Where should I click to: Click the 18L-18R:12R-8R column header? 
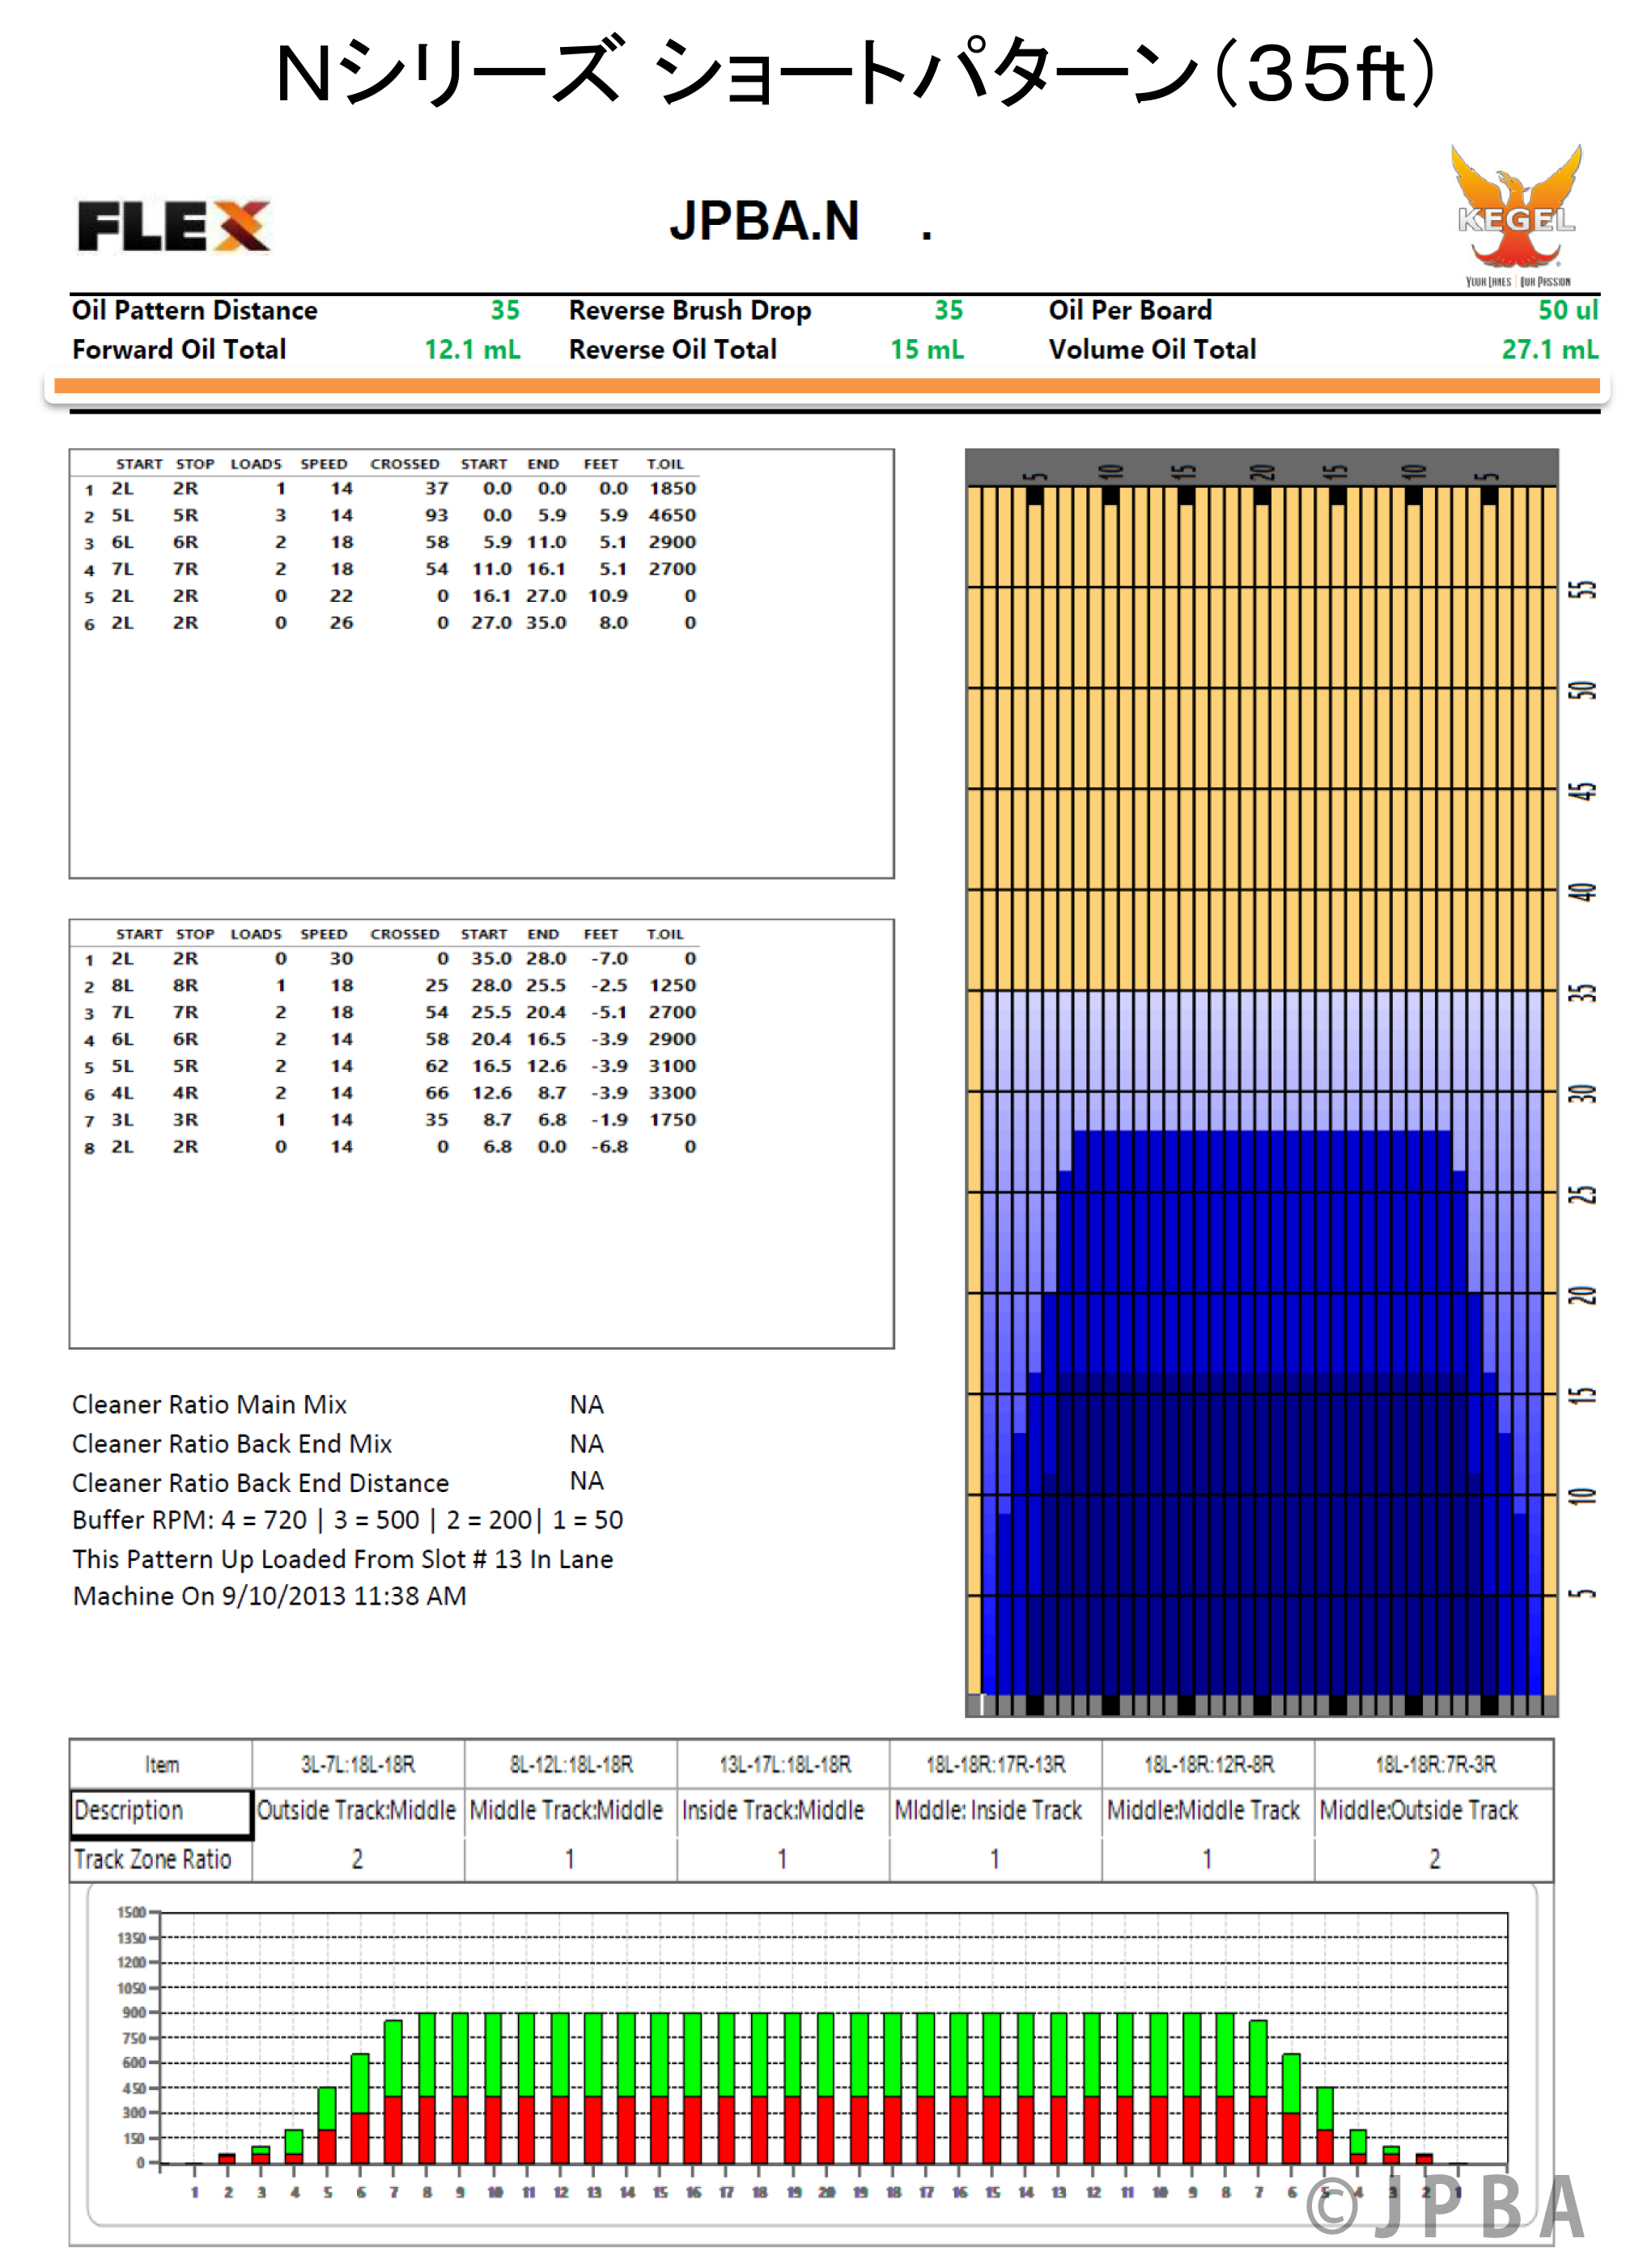coord(1208,1764)
